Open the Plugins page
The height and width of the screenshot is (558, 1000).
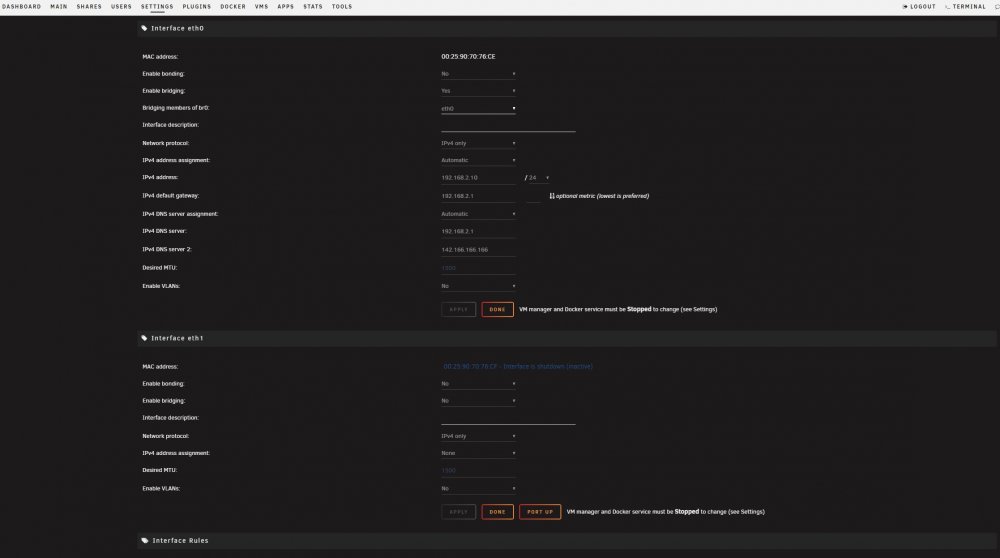click(196, 6)
